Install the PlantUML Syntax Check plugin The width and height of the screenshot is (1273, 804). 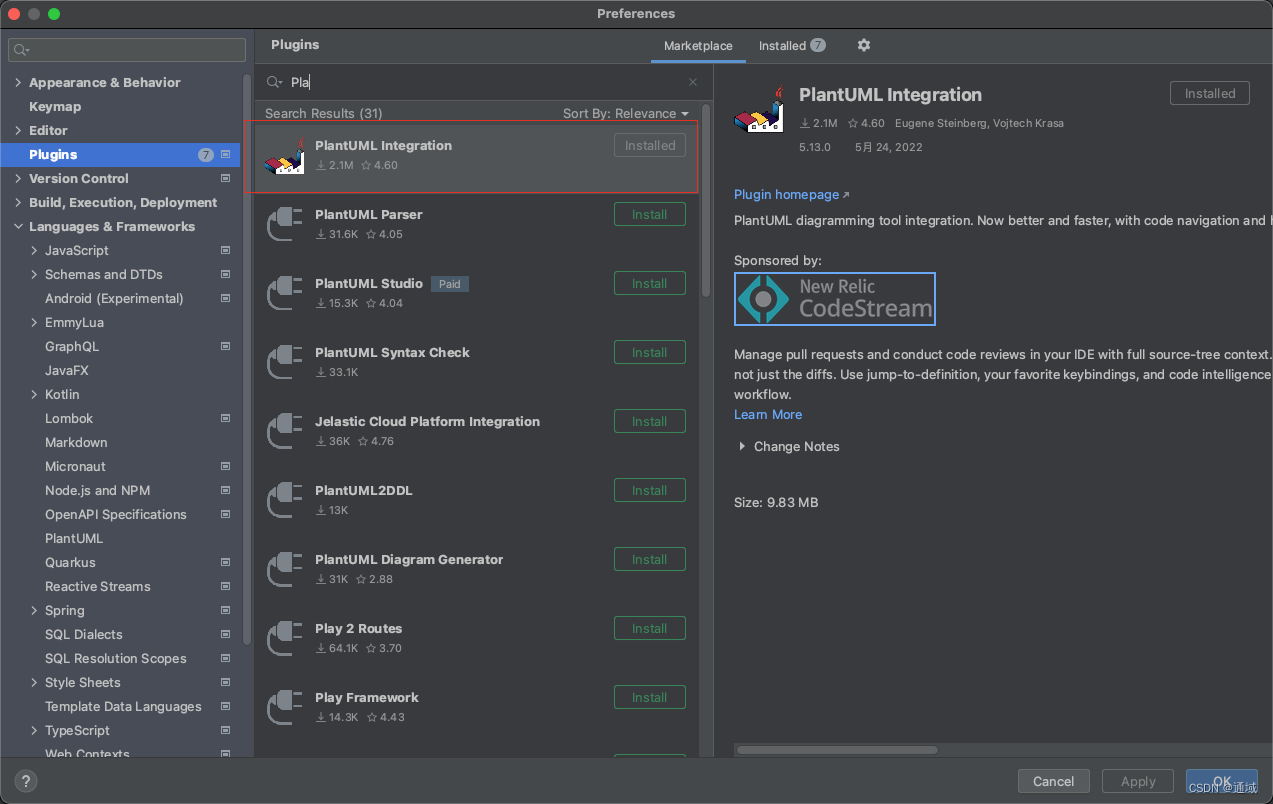pyautogui.click(x=650, y=353)
